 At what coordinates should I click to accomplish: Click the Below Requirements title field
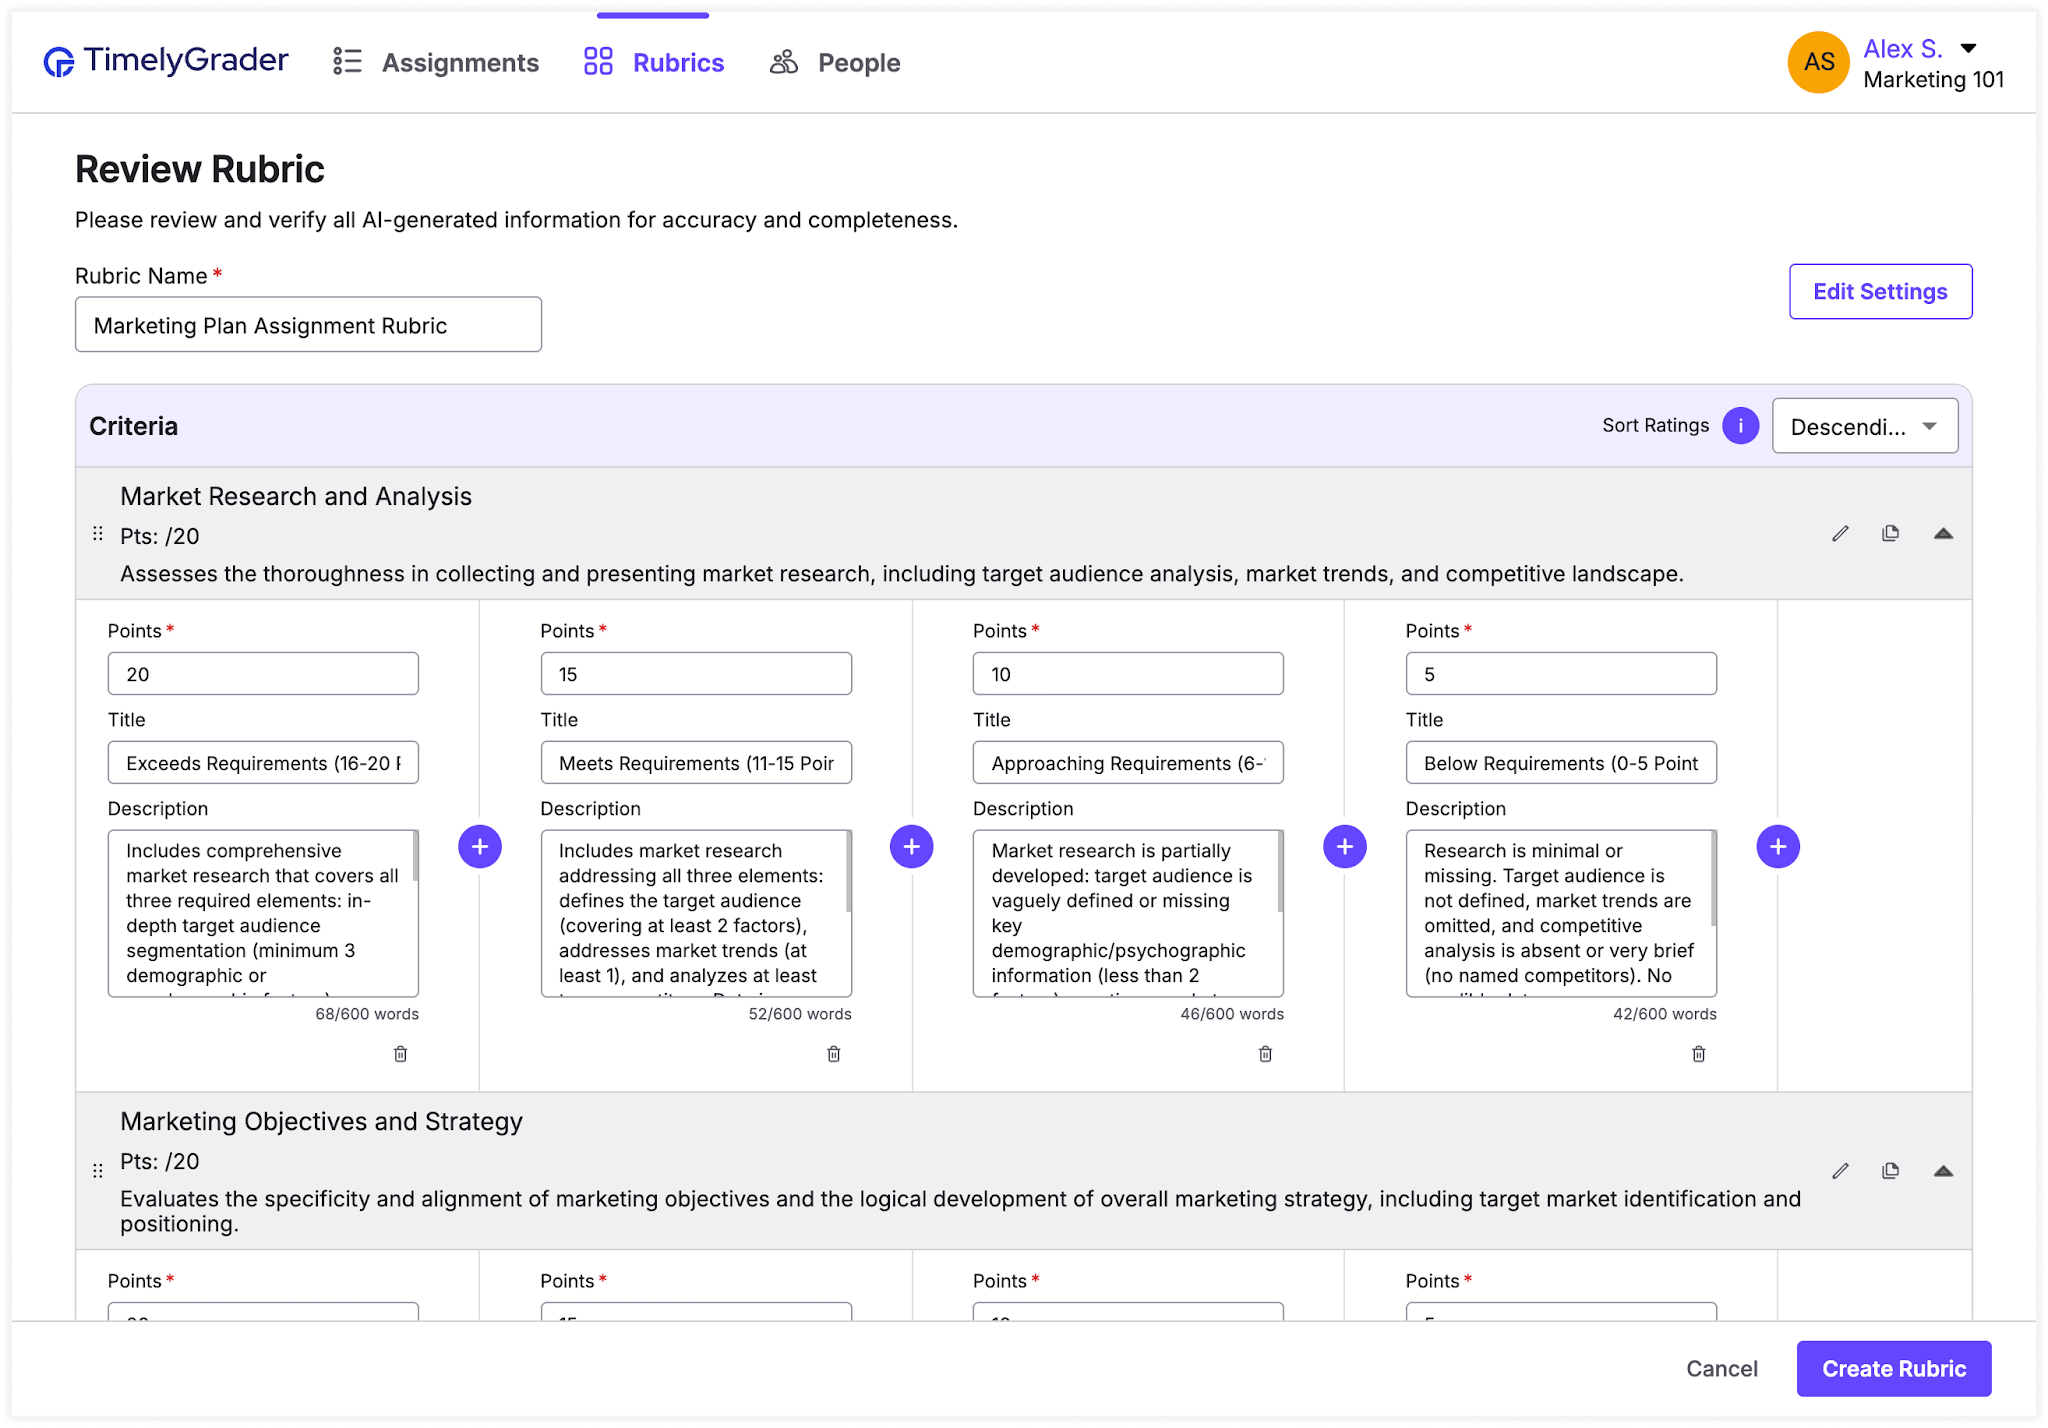point(1561,763)
